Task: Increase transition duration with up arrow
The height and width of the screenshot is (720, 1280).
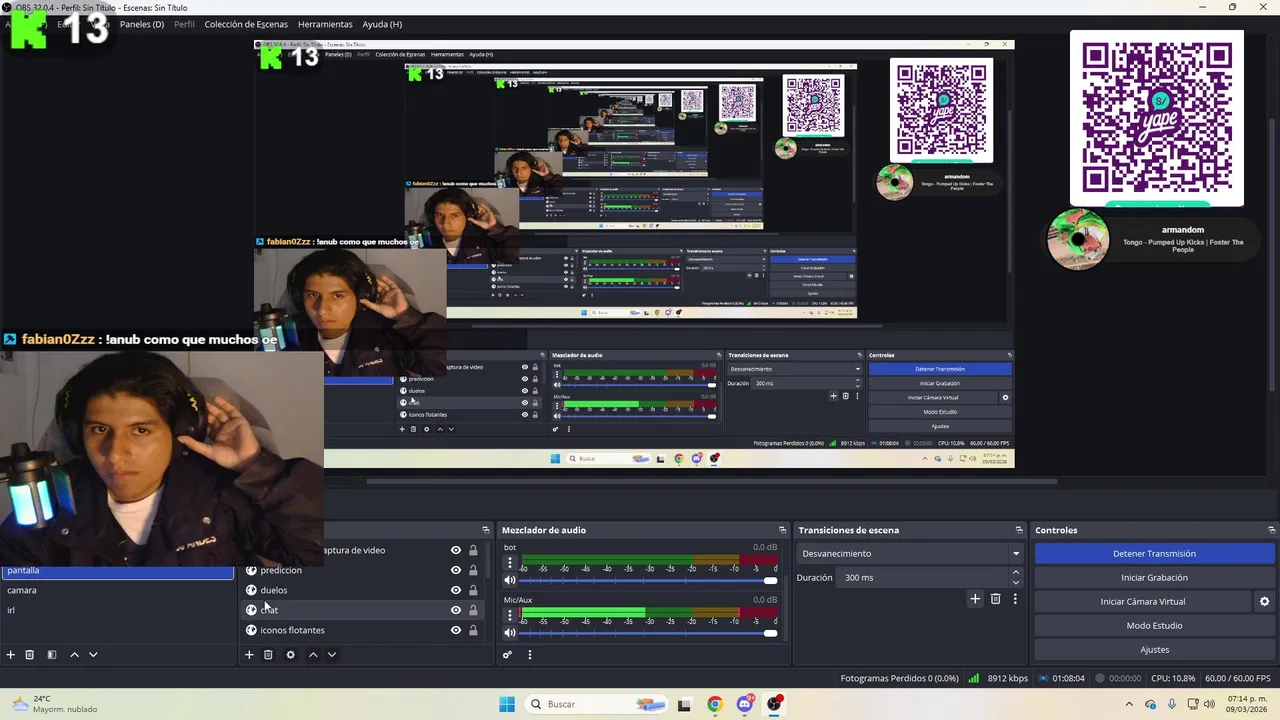Action: pyautogui.click(x=1016, y=573)
